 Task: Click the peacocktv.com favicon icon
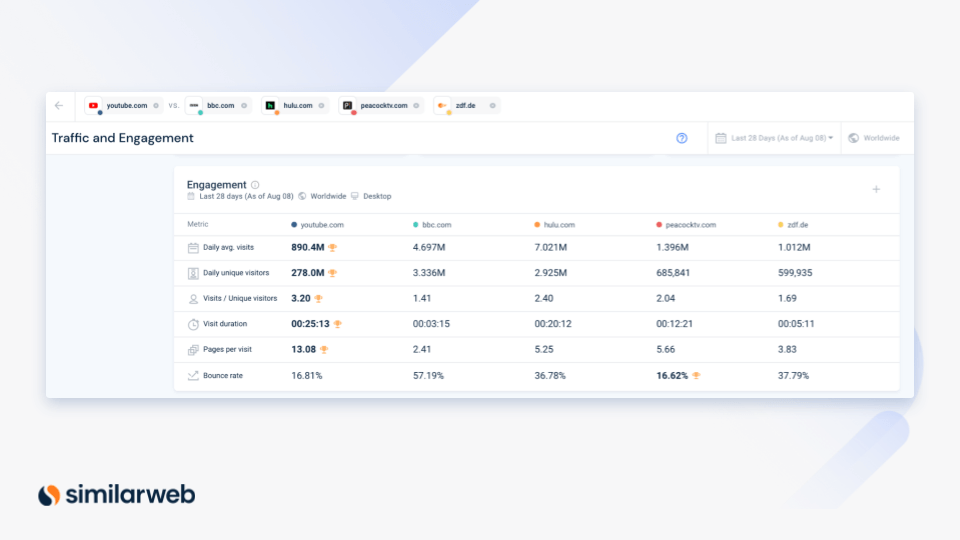tap(347, 105)
